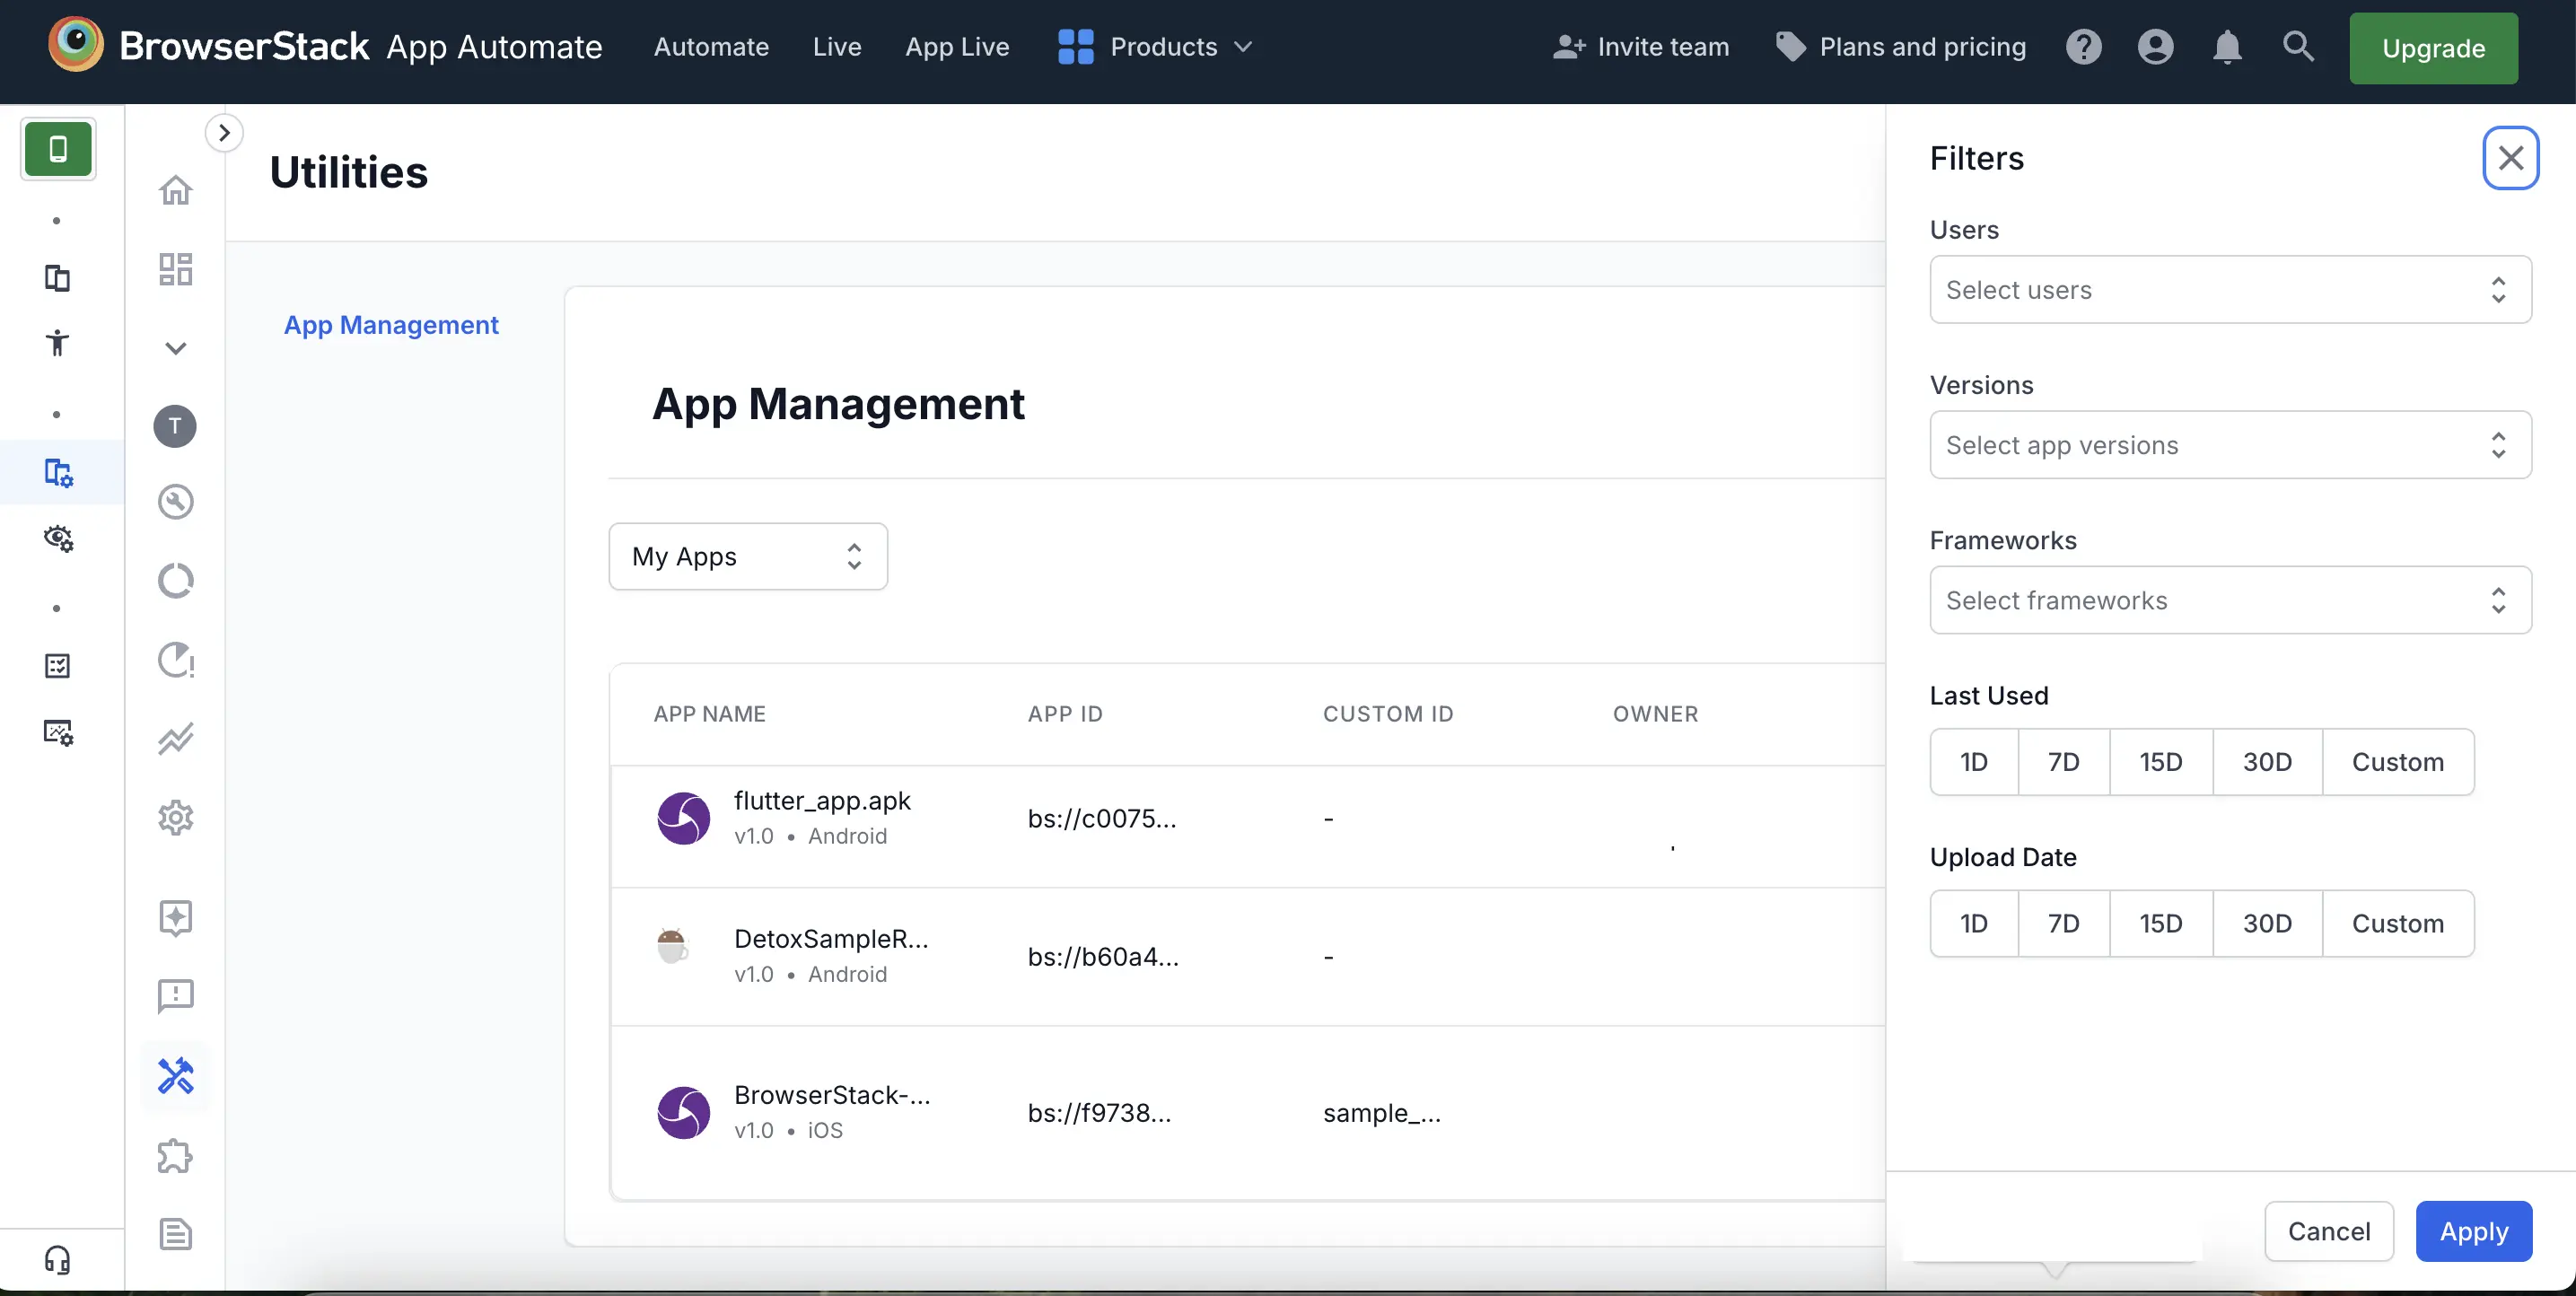The width and height of the screenshot is (2576, 1296).
Task: Open the Automate nav item
Action: point(711,46)
